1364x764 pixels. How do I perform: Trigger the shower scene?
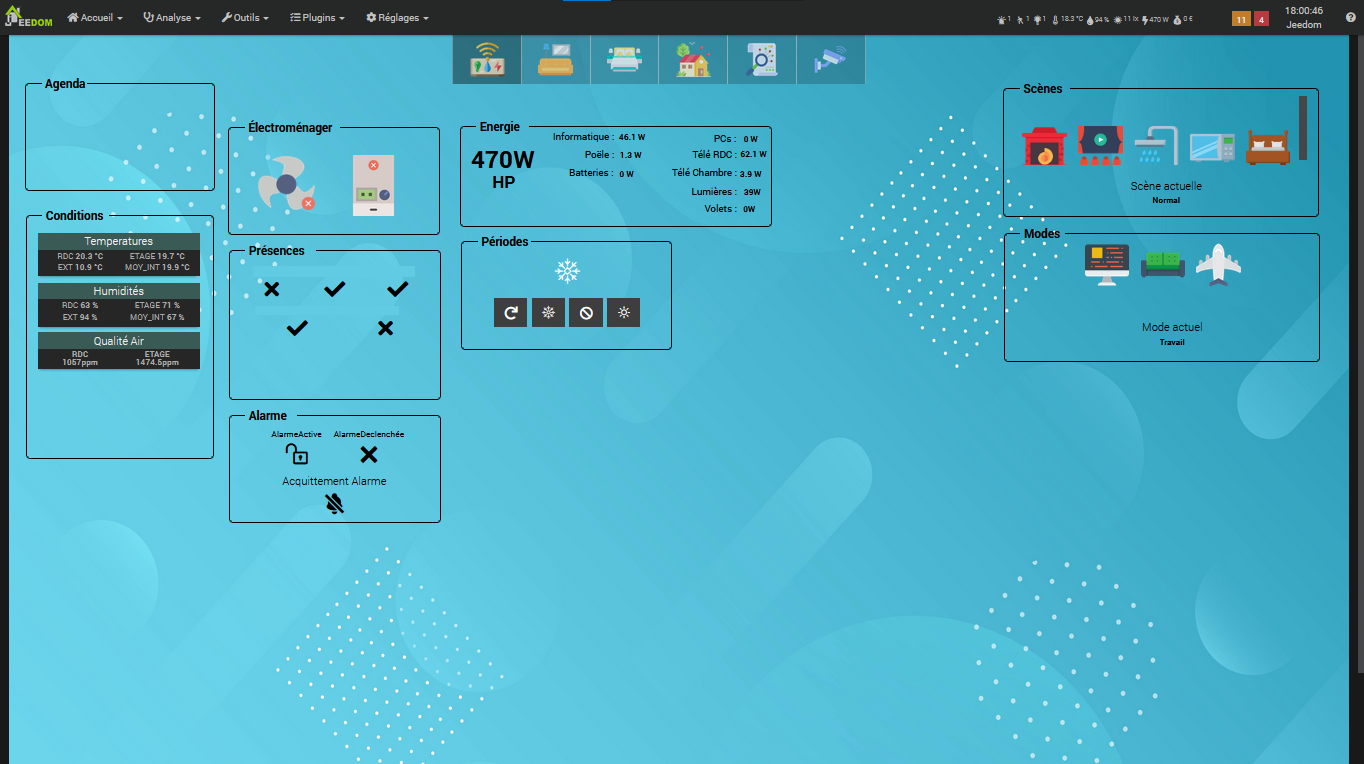pos(1156,146)
